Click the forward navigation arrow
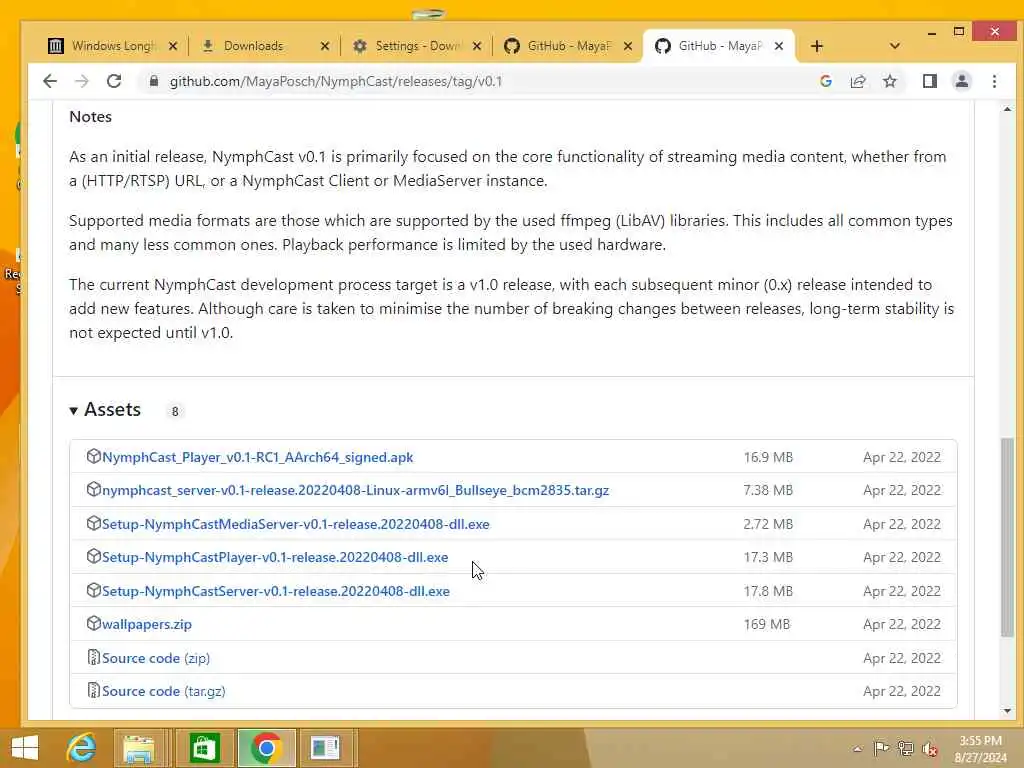Viewport: 1024px width, 768px height. (82, 81)
